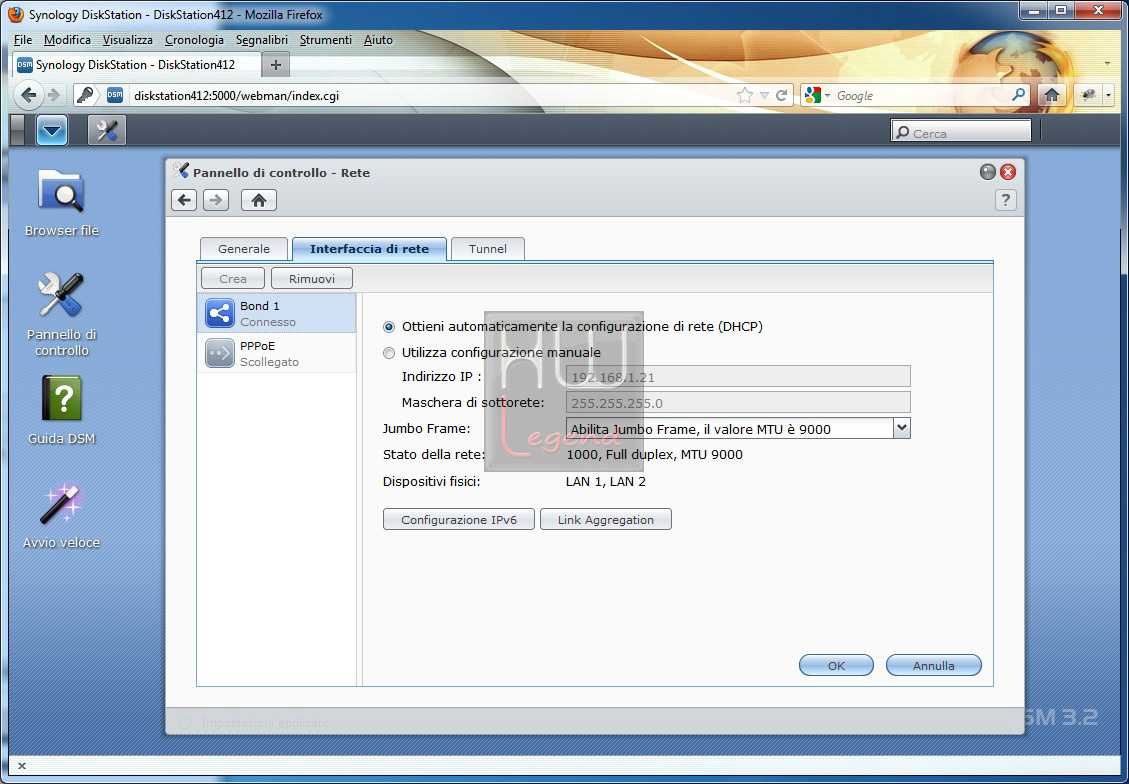The image size is (1129, 784).
Task: Open DSM main menu arrow button
Action: click(x=52, y=130)
